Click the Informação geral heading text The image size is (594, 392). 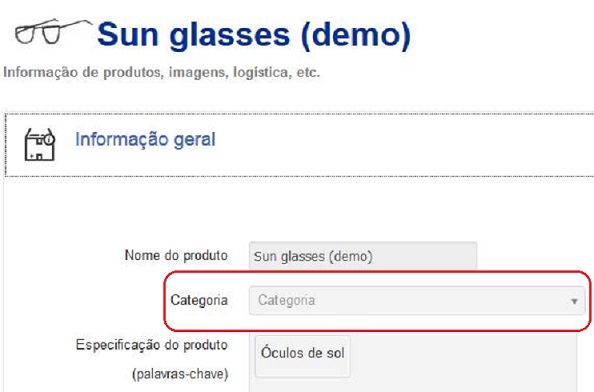tap(145, 139)
